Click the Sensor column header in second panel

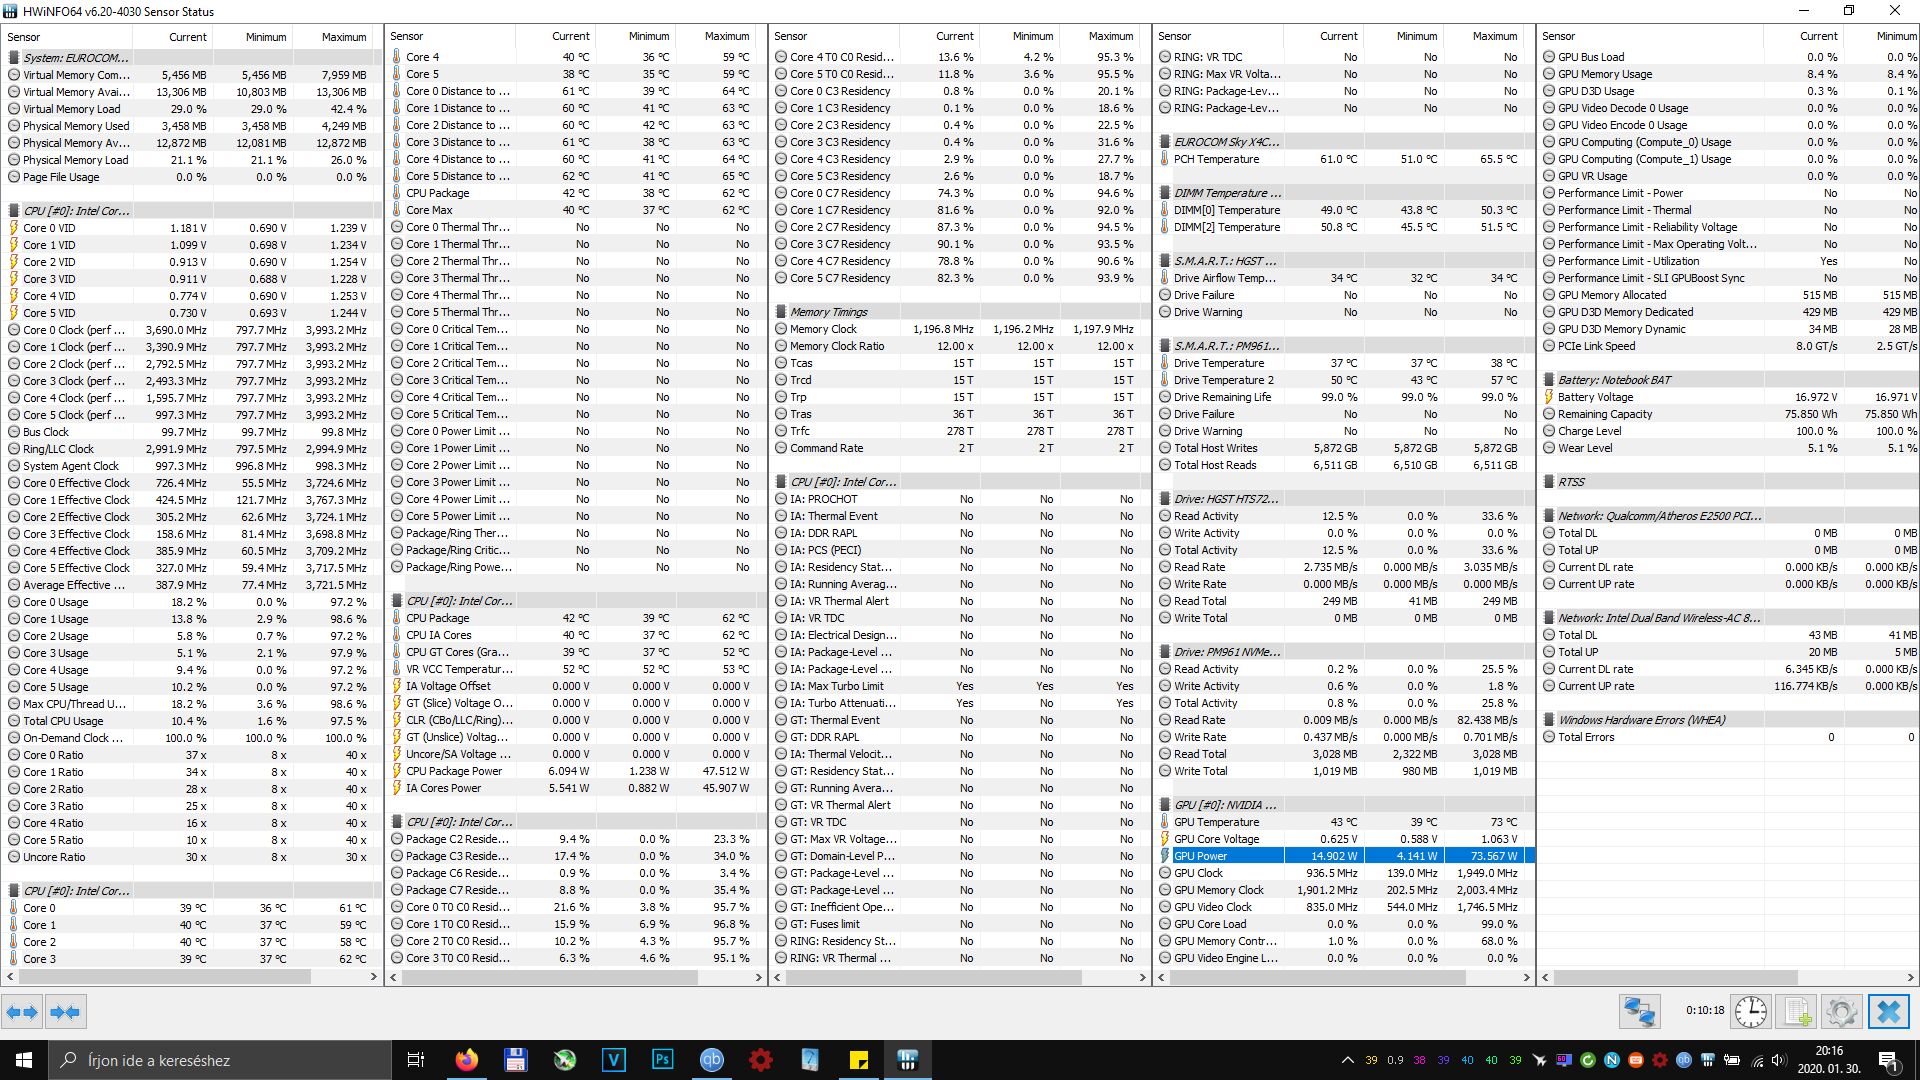406,36
